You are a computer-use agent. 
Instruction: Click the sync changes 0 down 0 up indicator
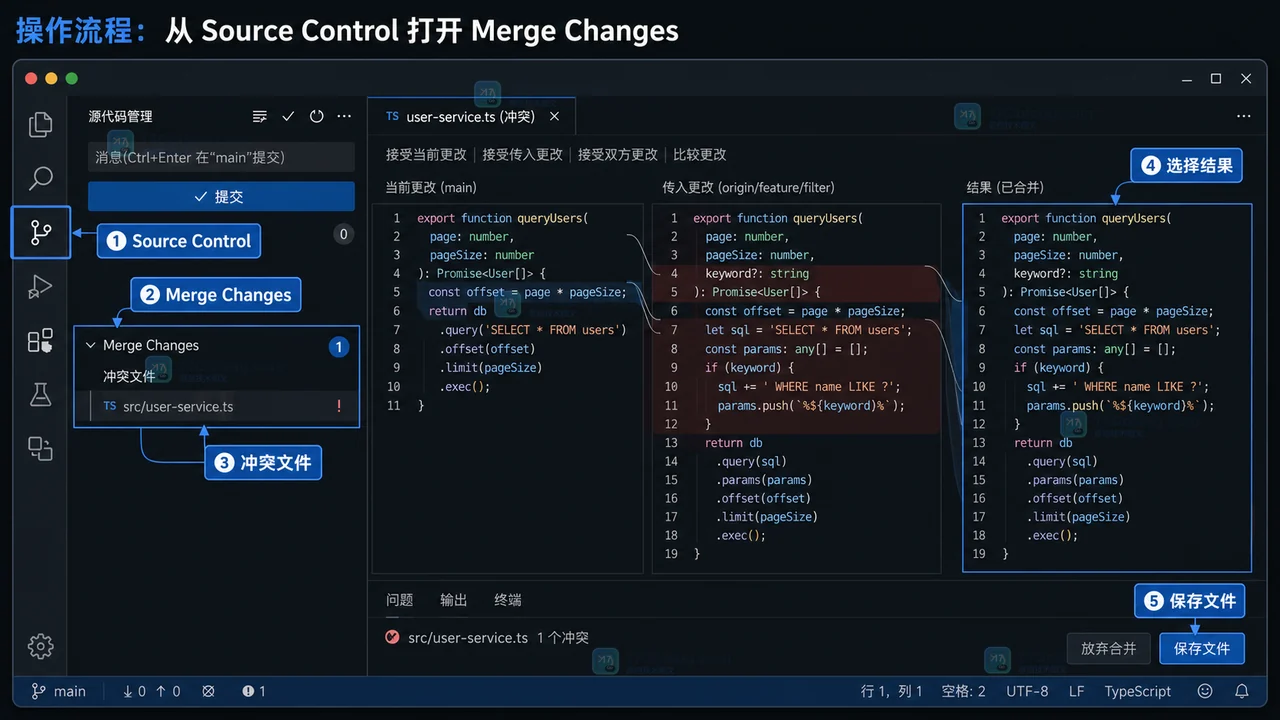click(x=151, y=691)
